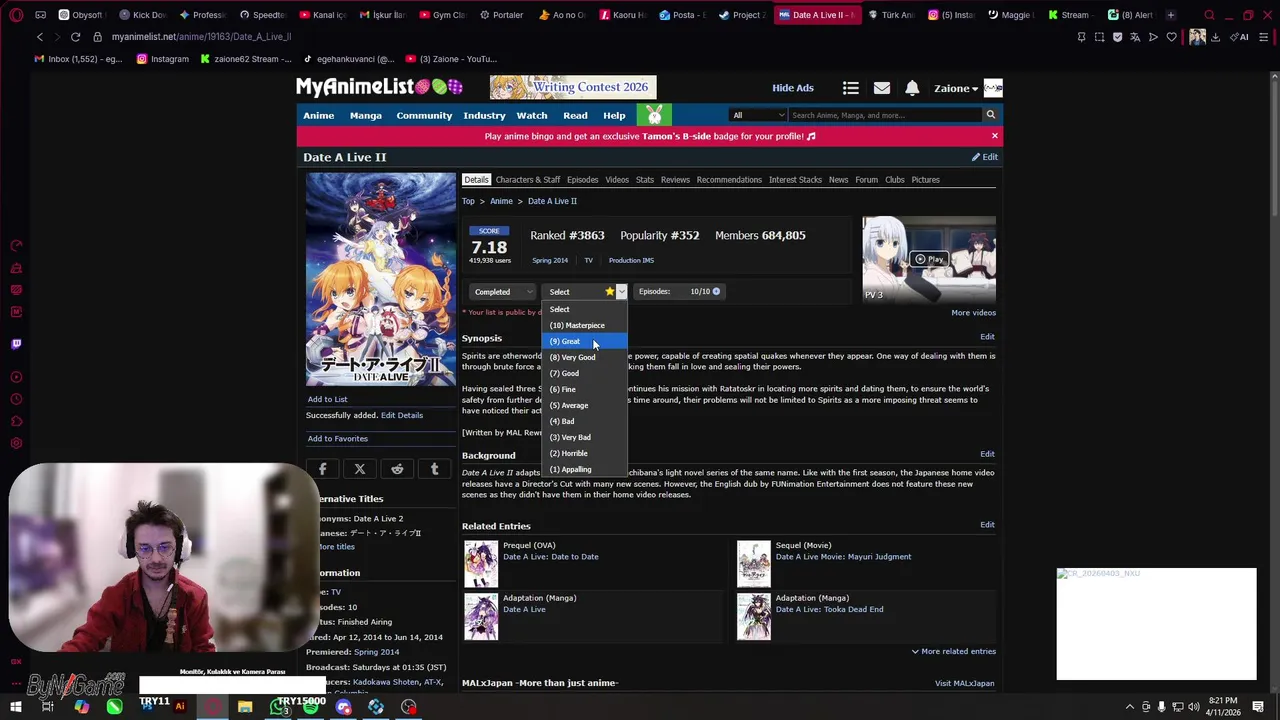Choose score (10) Masterpiece
The image size is (1280, 720).
[x=585, y=325]
